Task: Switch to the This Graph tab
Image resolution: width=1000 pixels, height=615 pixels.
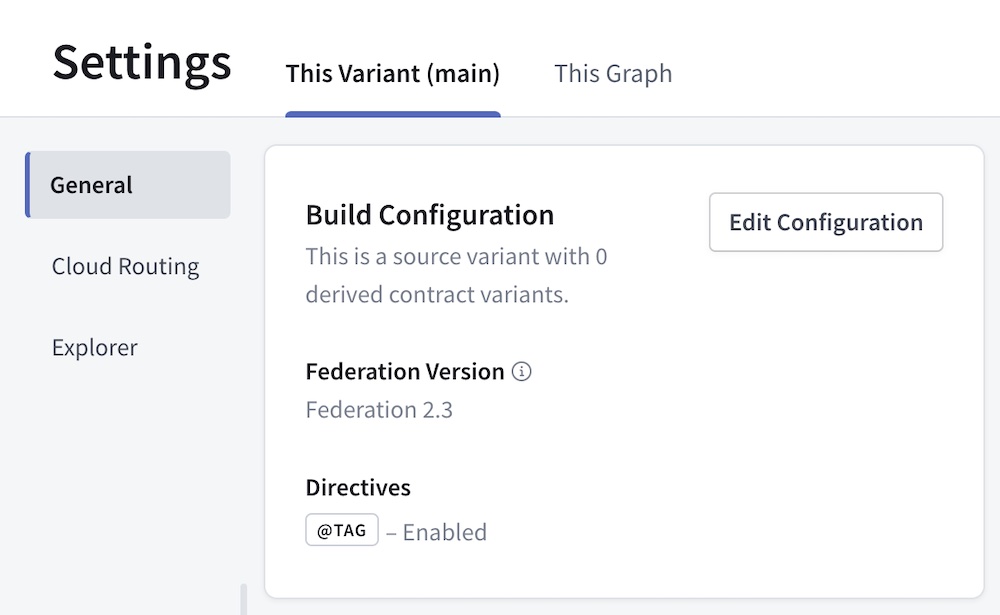Action: [613, 73]
